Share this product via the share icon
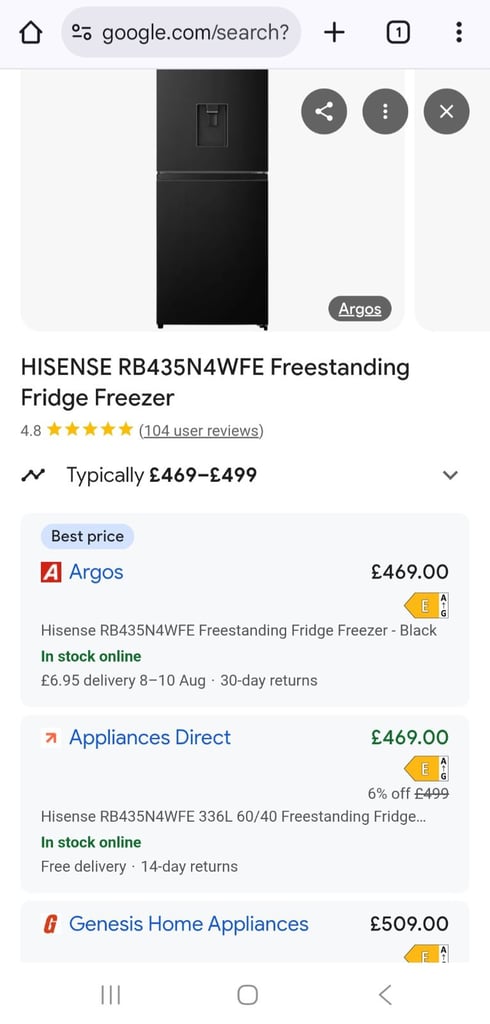This screenshot has width=490, height=1024. 324,112
